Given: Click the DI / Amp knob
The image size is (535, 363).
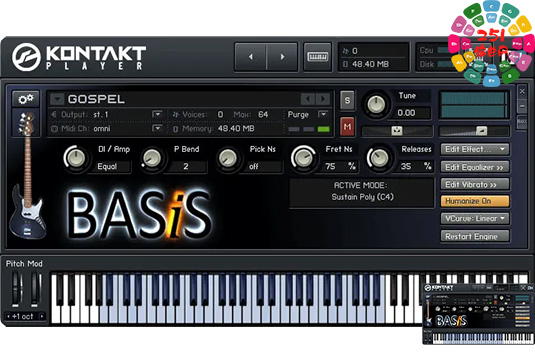Looking at the screenshot, I should (75, 158).
